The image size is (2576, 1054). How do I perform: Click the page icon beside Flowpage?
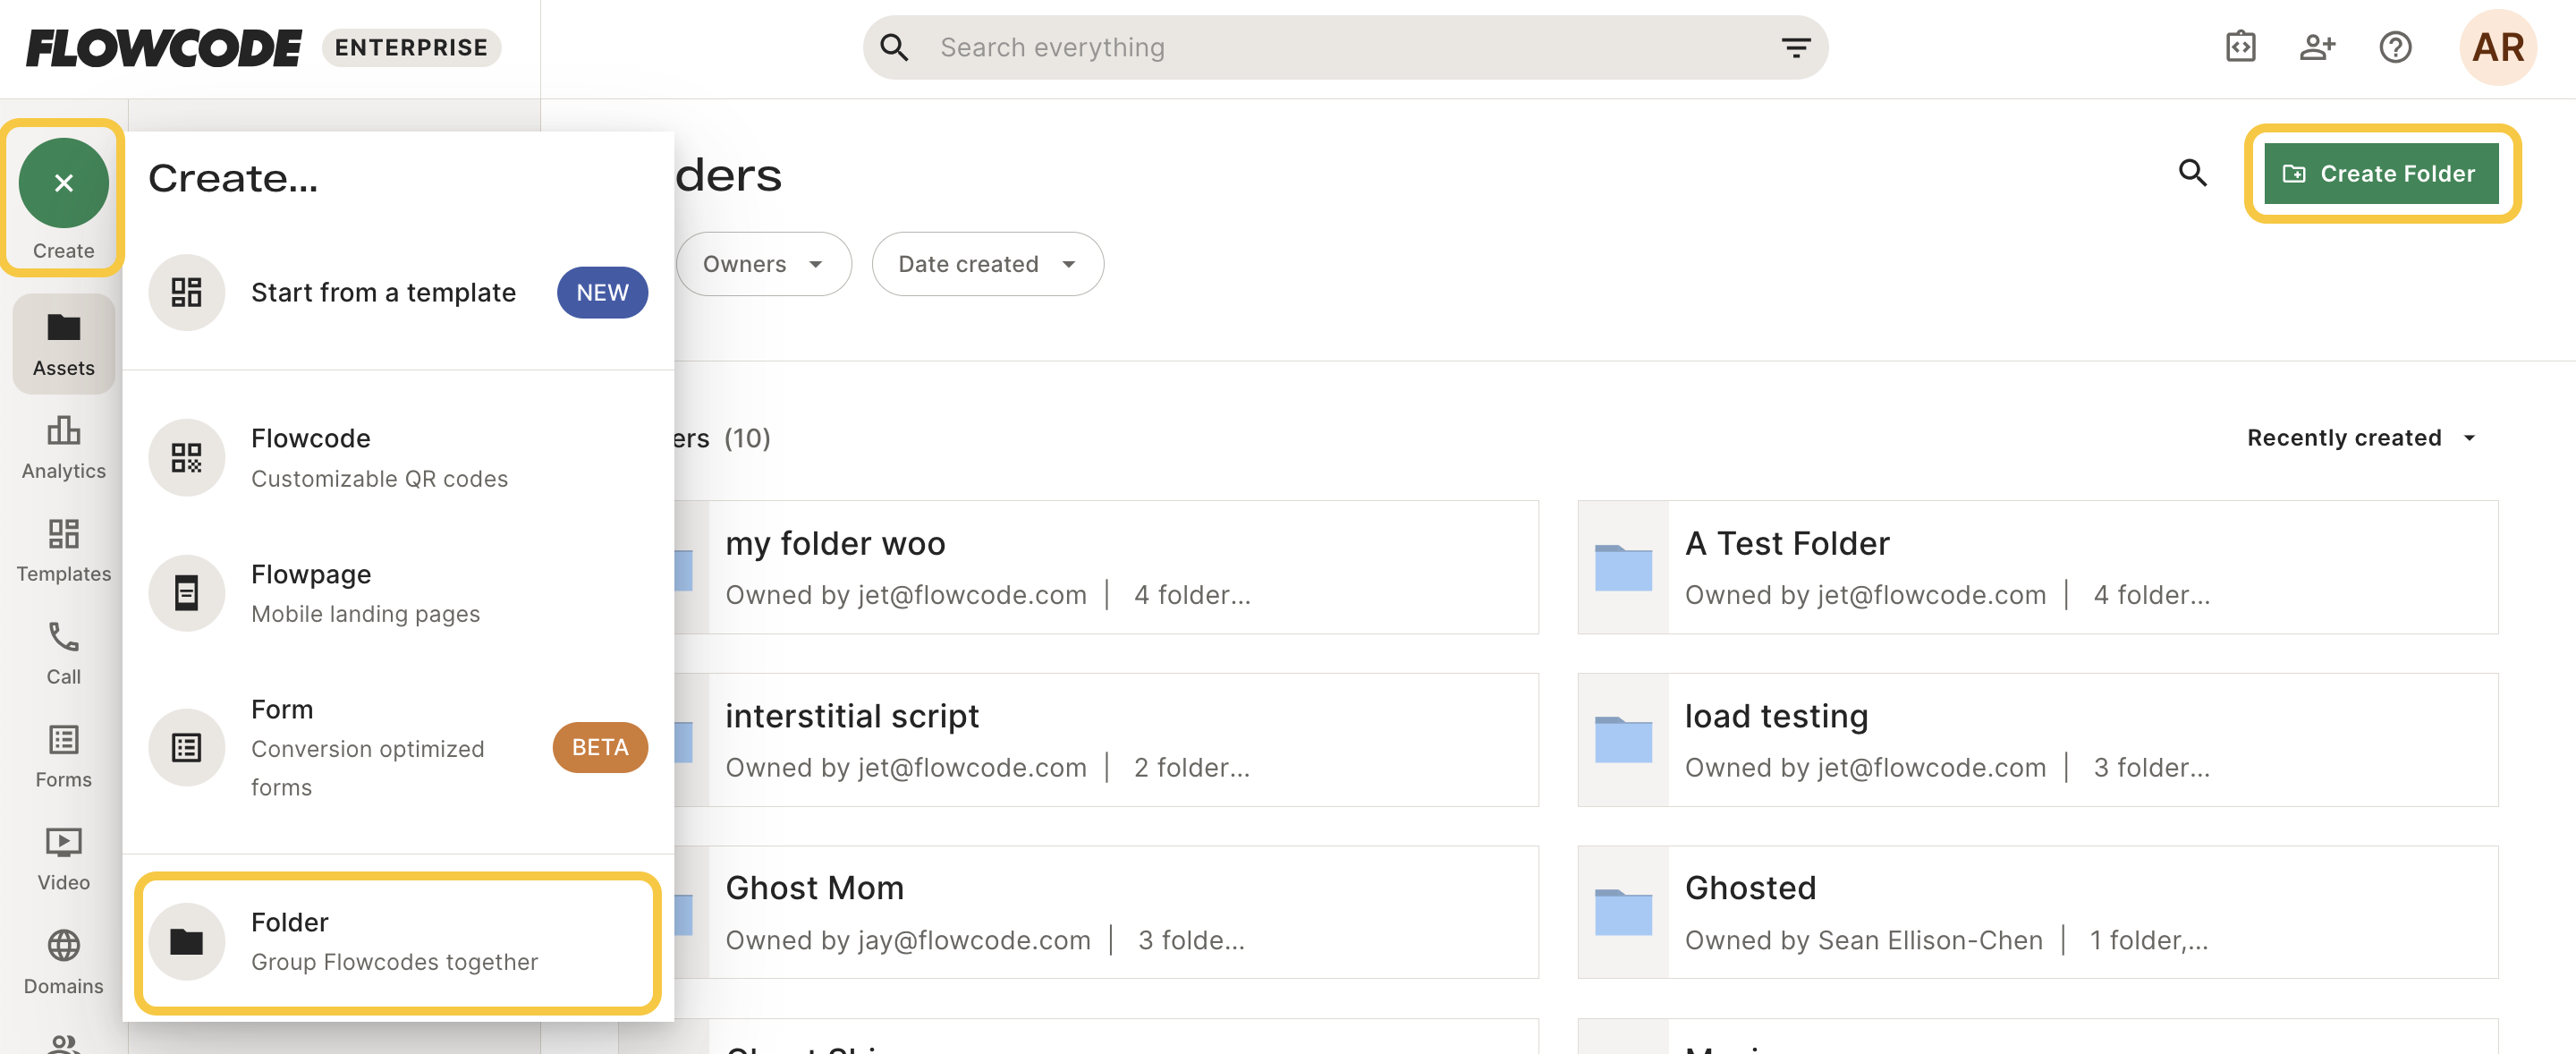pos(186,593)
